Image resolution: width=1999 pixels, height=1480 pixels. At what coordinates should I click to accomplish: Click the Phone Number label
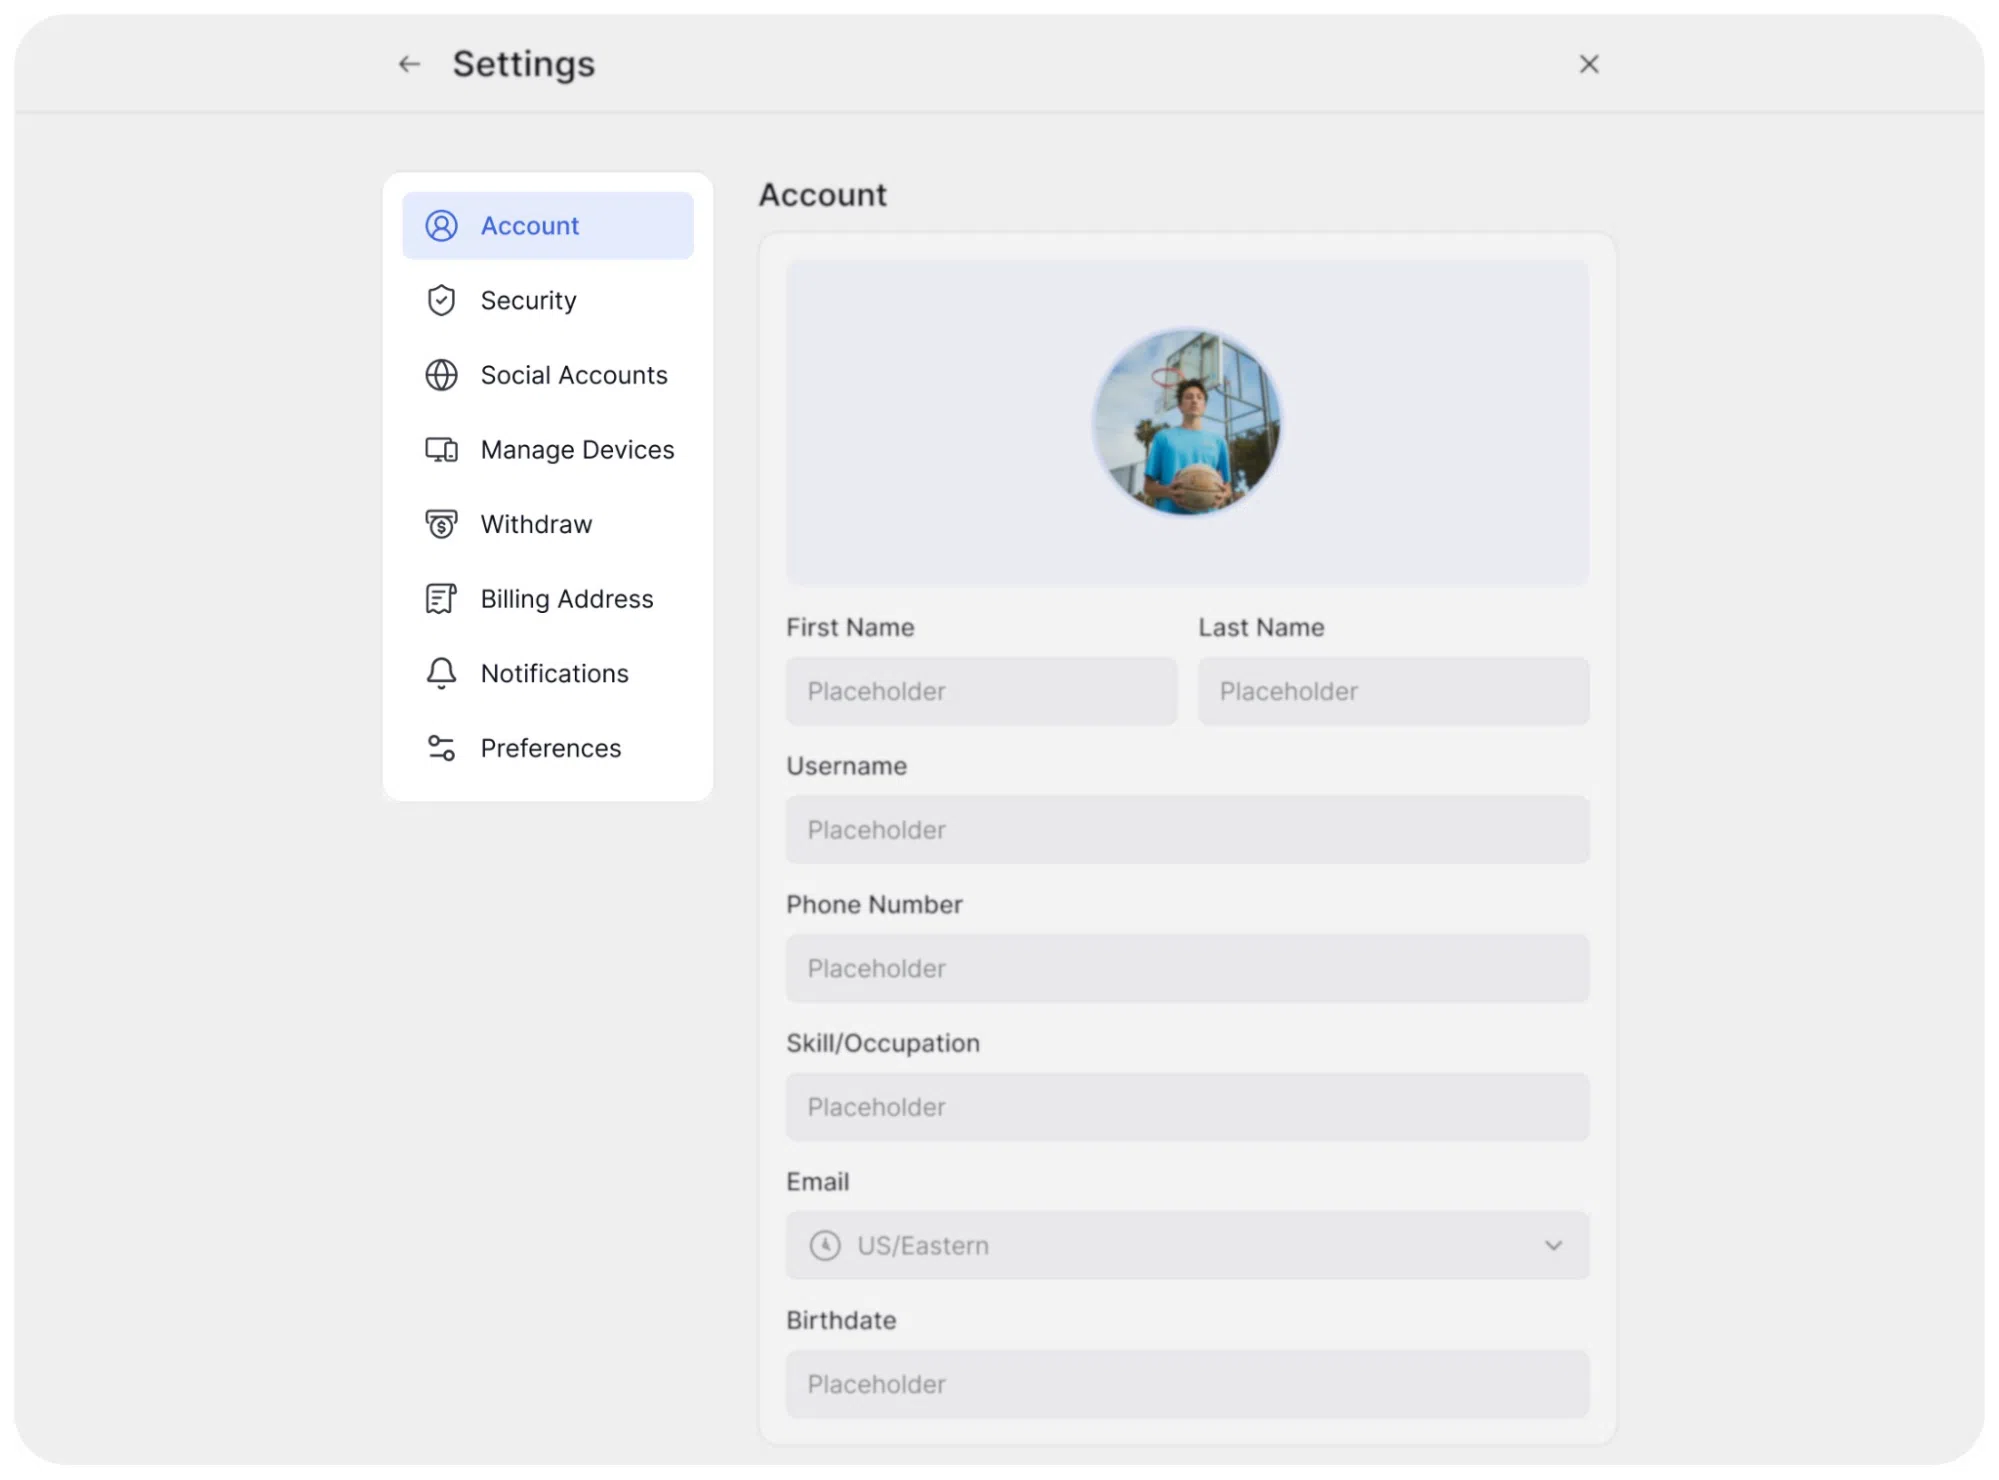click(x=874, y=905)
